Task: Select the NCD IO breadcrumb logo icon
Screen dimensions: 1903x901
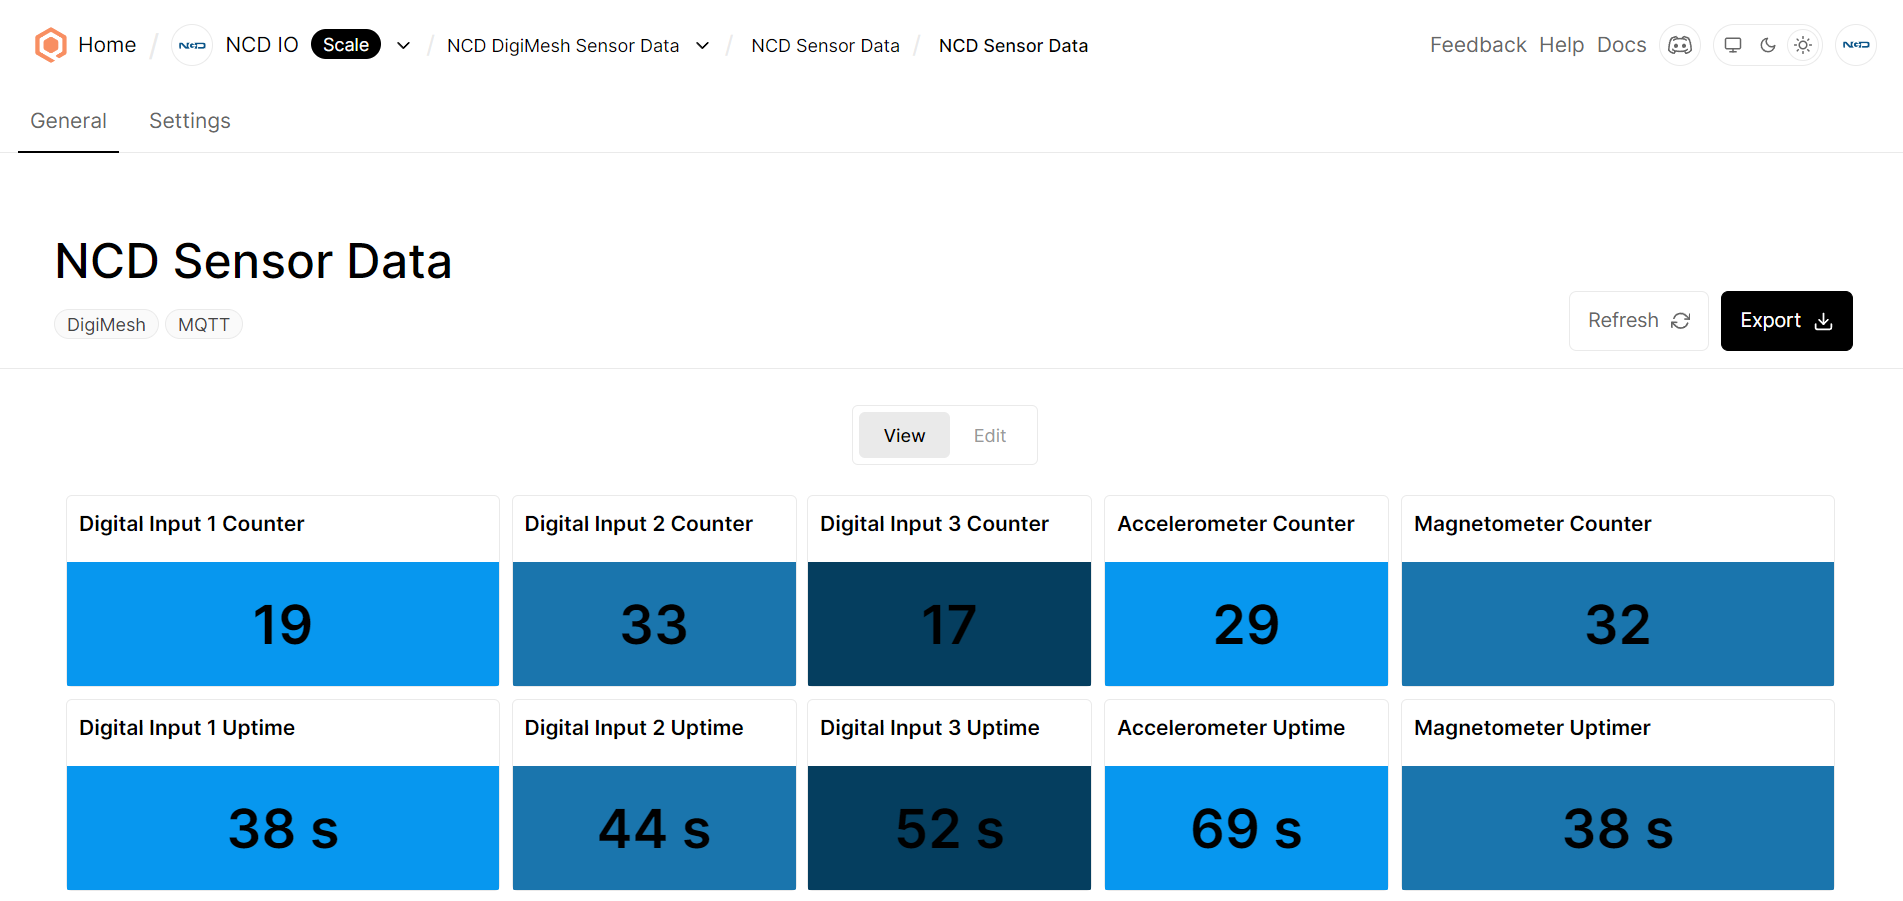Action: 191,45
